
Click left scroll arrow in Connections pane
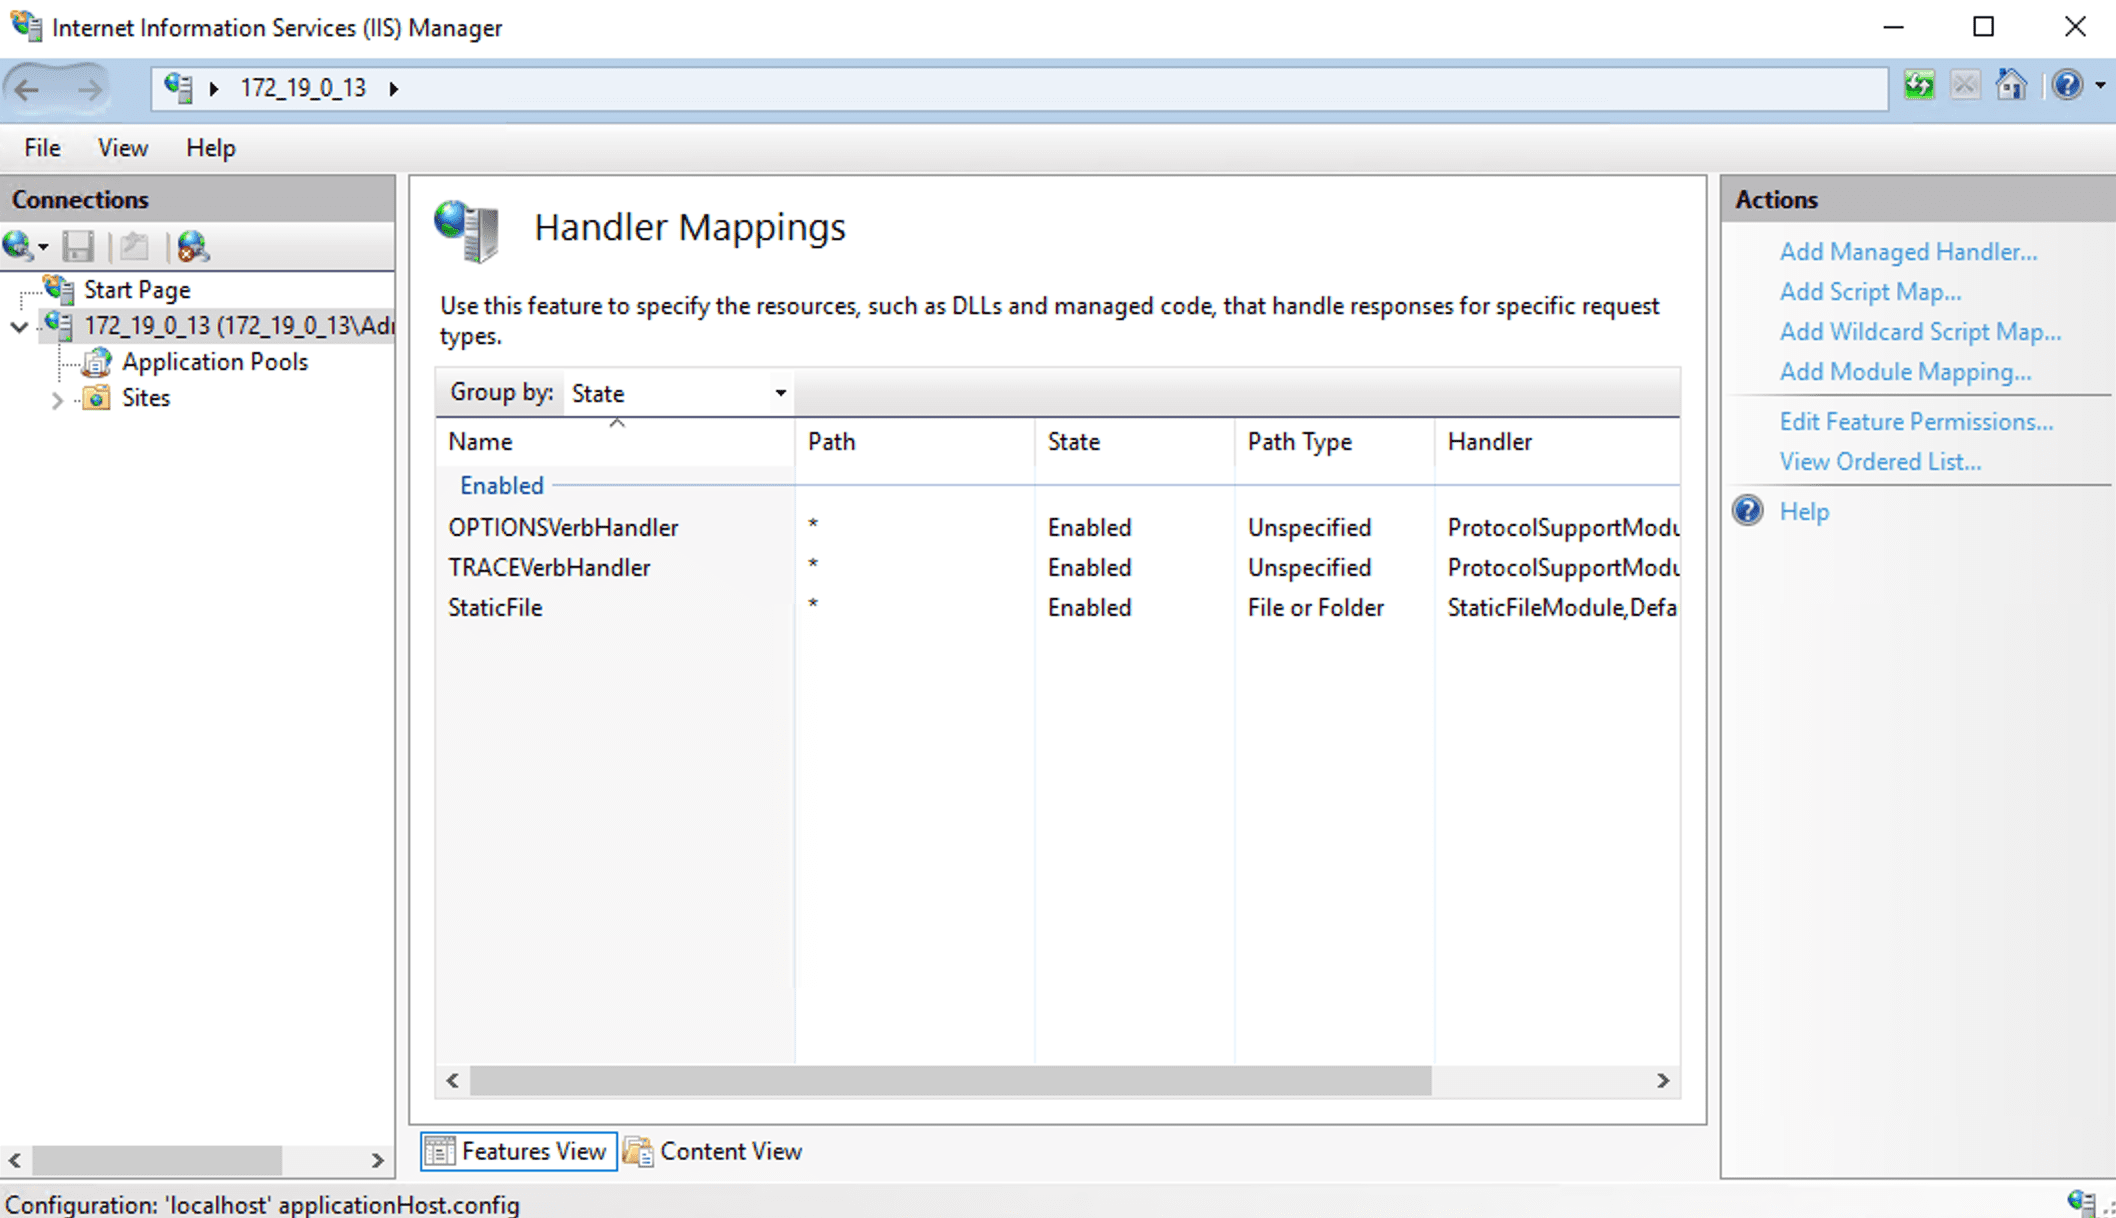click(15, 1160)
